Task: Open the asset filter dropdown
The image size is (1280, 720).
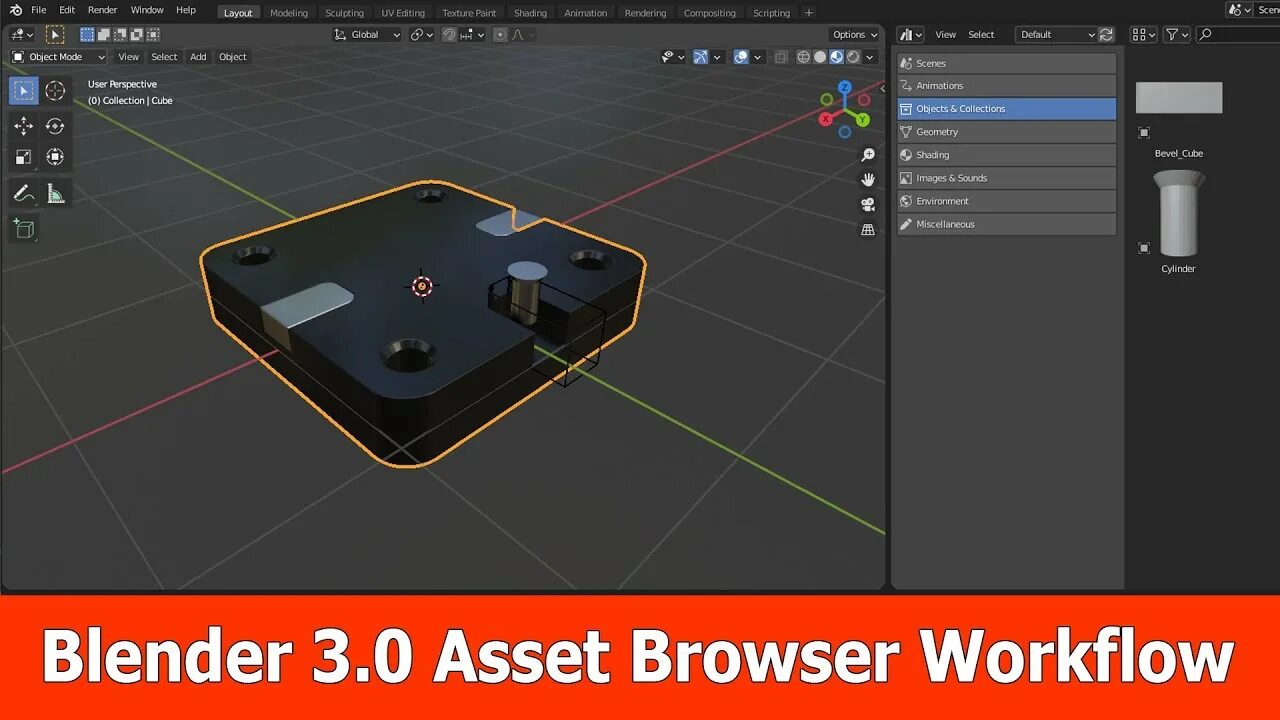Action: pos(1178,34)
